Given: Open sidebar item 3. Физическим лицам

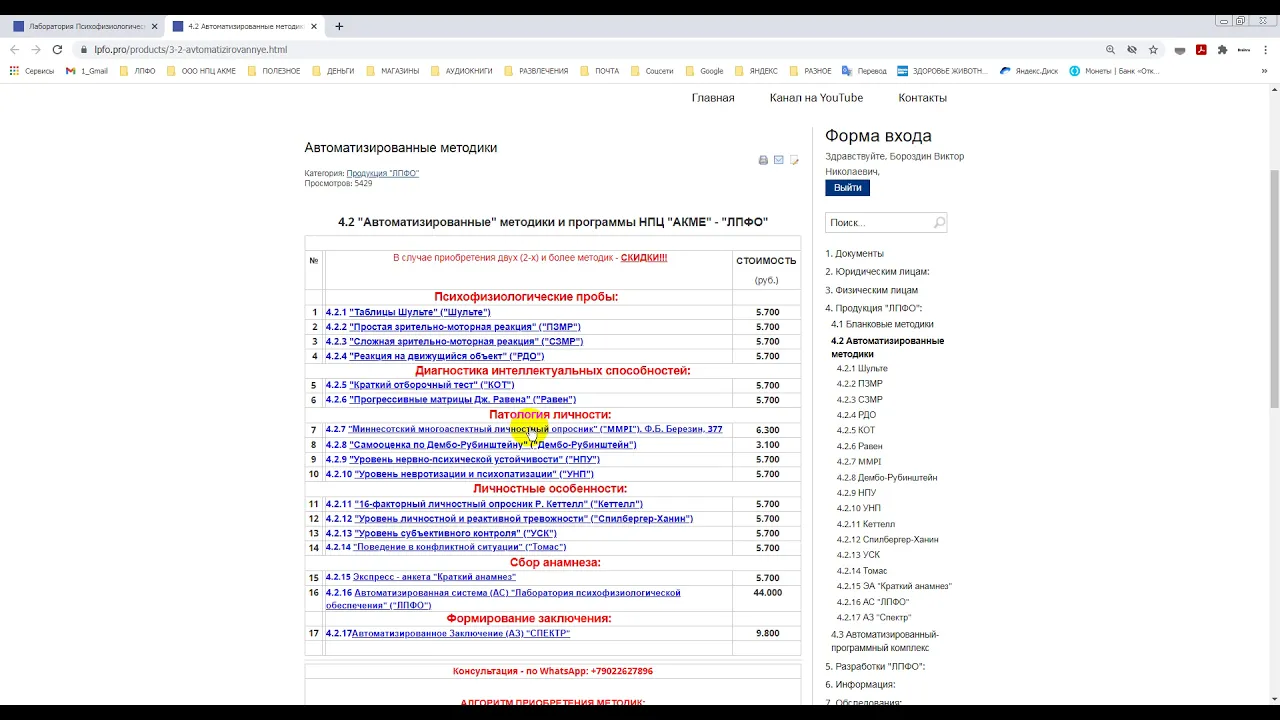Looking at the screenshot, I should tap(872, 290).
